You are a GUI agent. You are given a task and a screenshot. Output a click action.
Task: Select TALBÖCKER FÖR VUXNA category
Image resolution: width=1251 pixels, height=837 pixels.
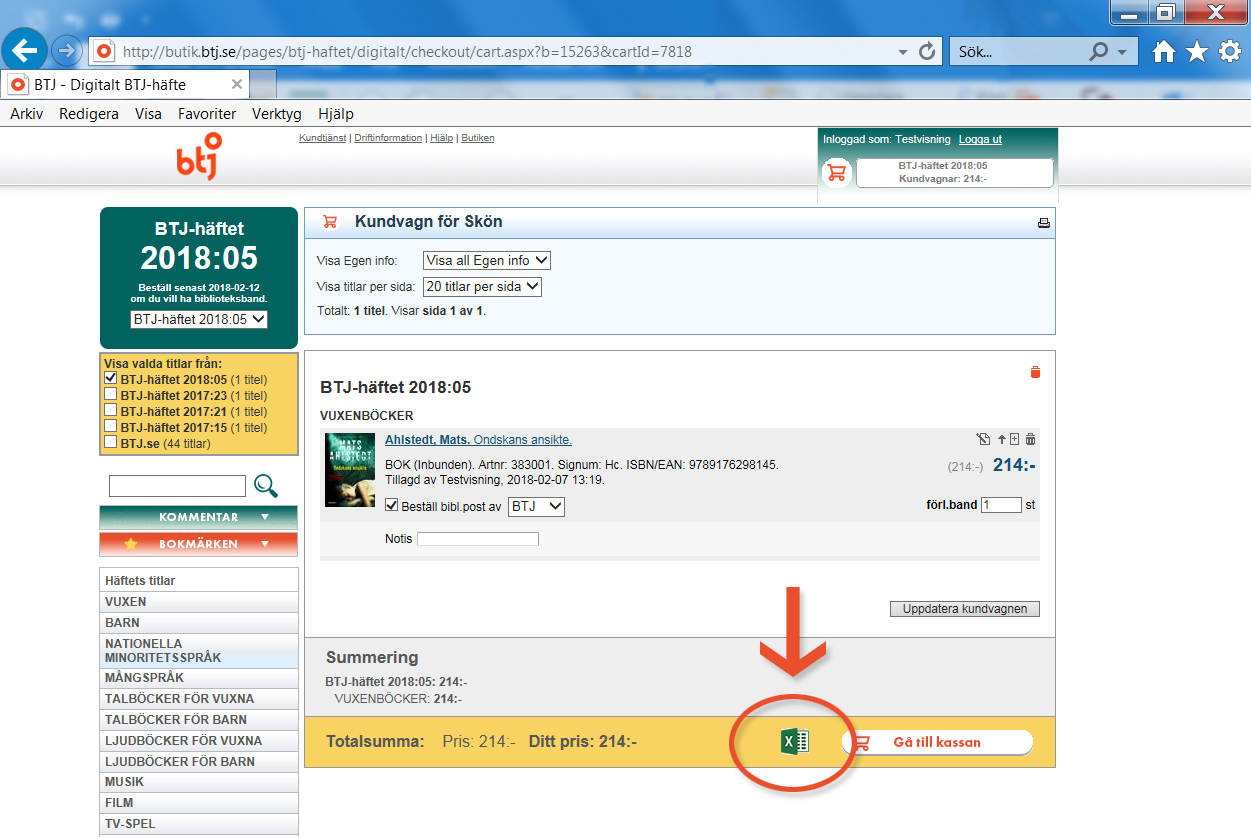pos(199,699)
